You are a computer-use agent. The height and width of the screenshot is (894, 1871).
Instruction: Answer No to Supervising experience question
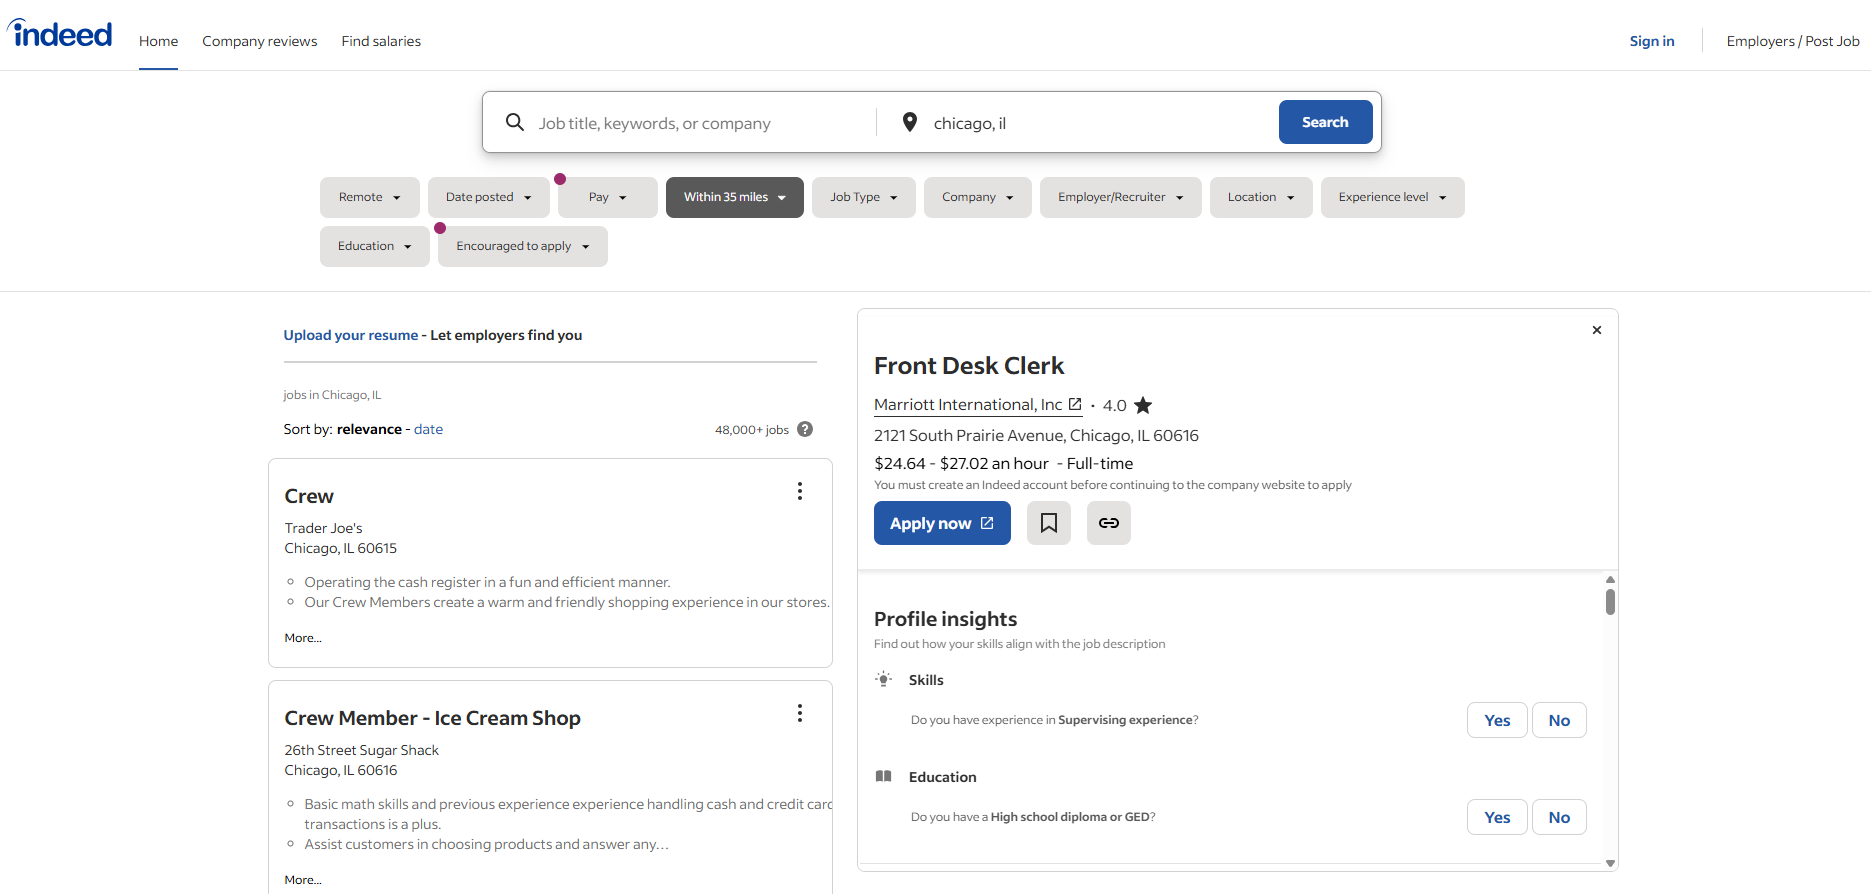point(1559,720)
